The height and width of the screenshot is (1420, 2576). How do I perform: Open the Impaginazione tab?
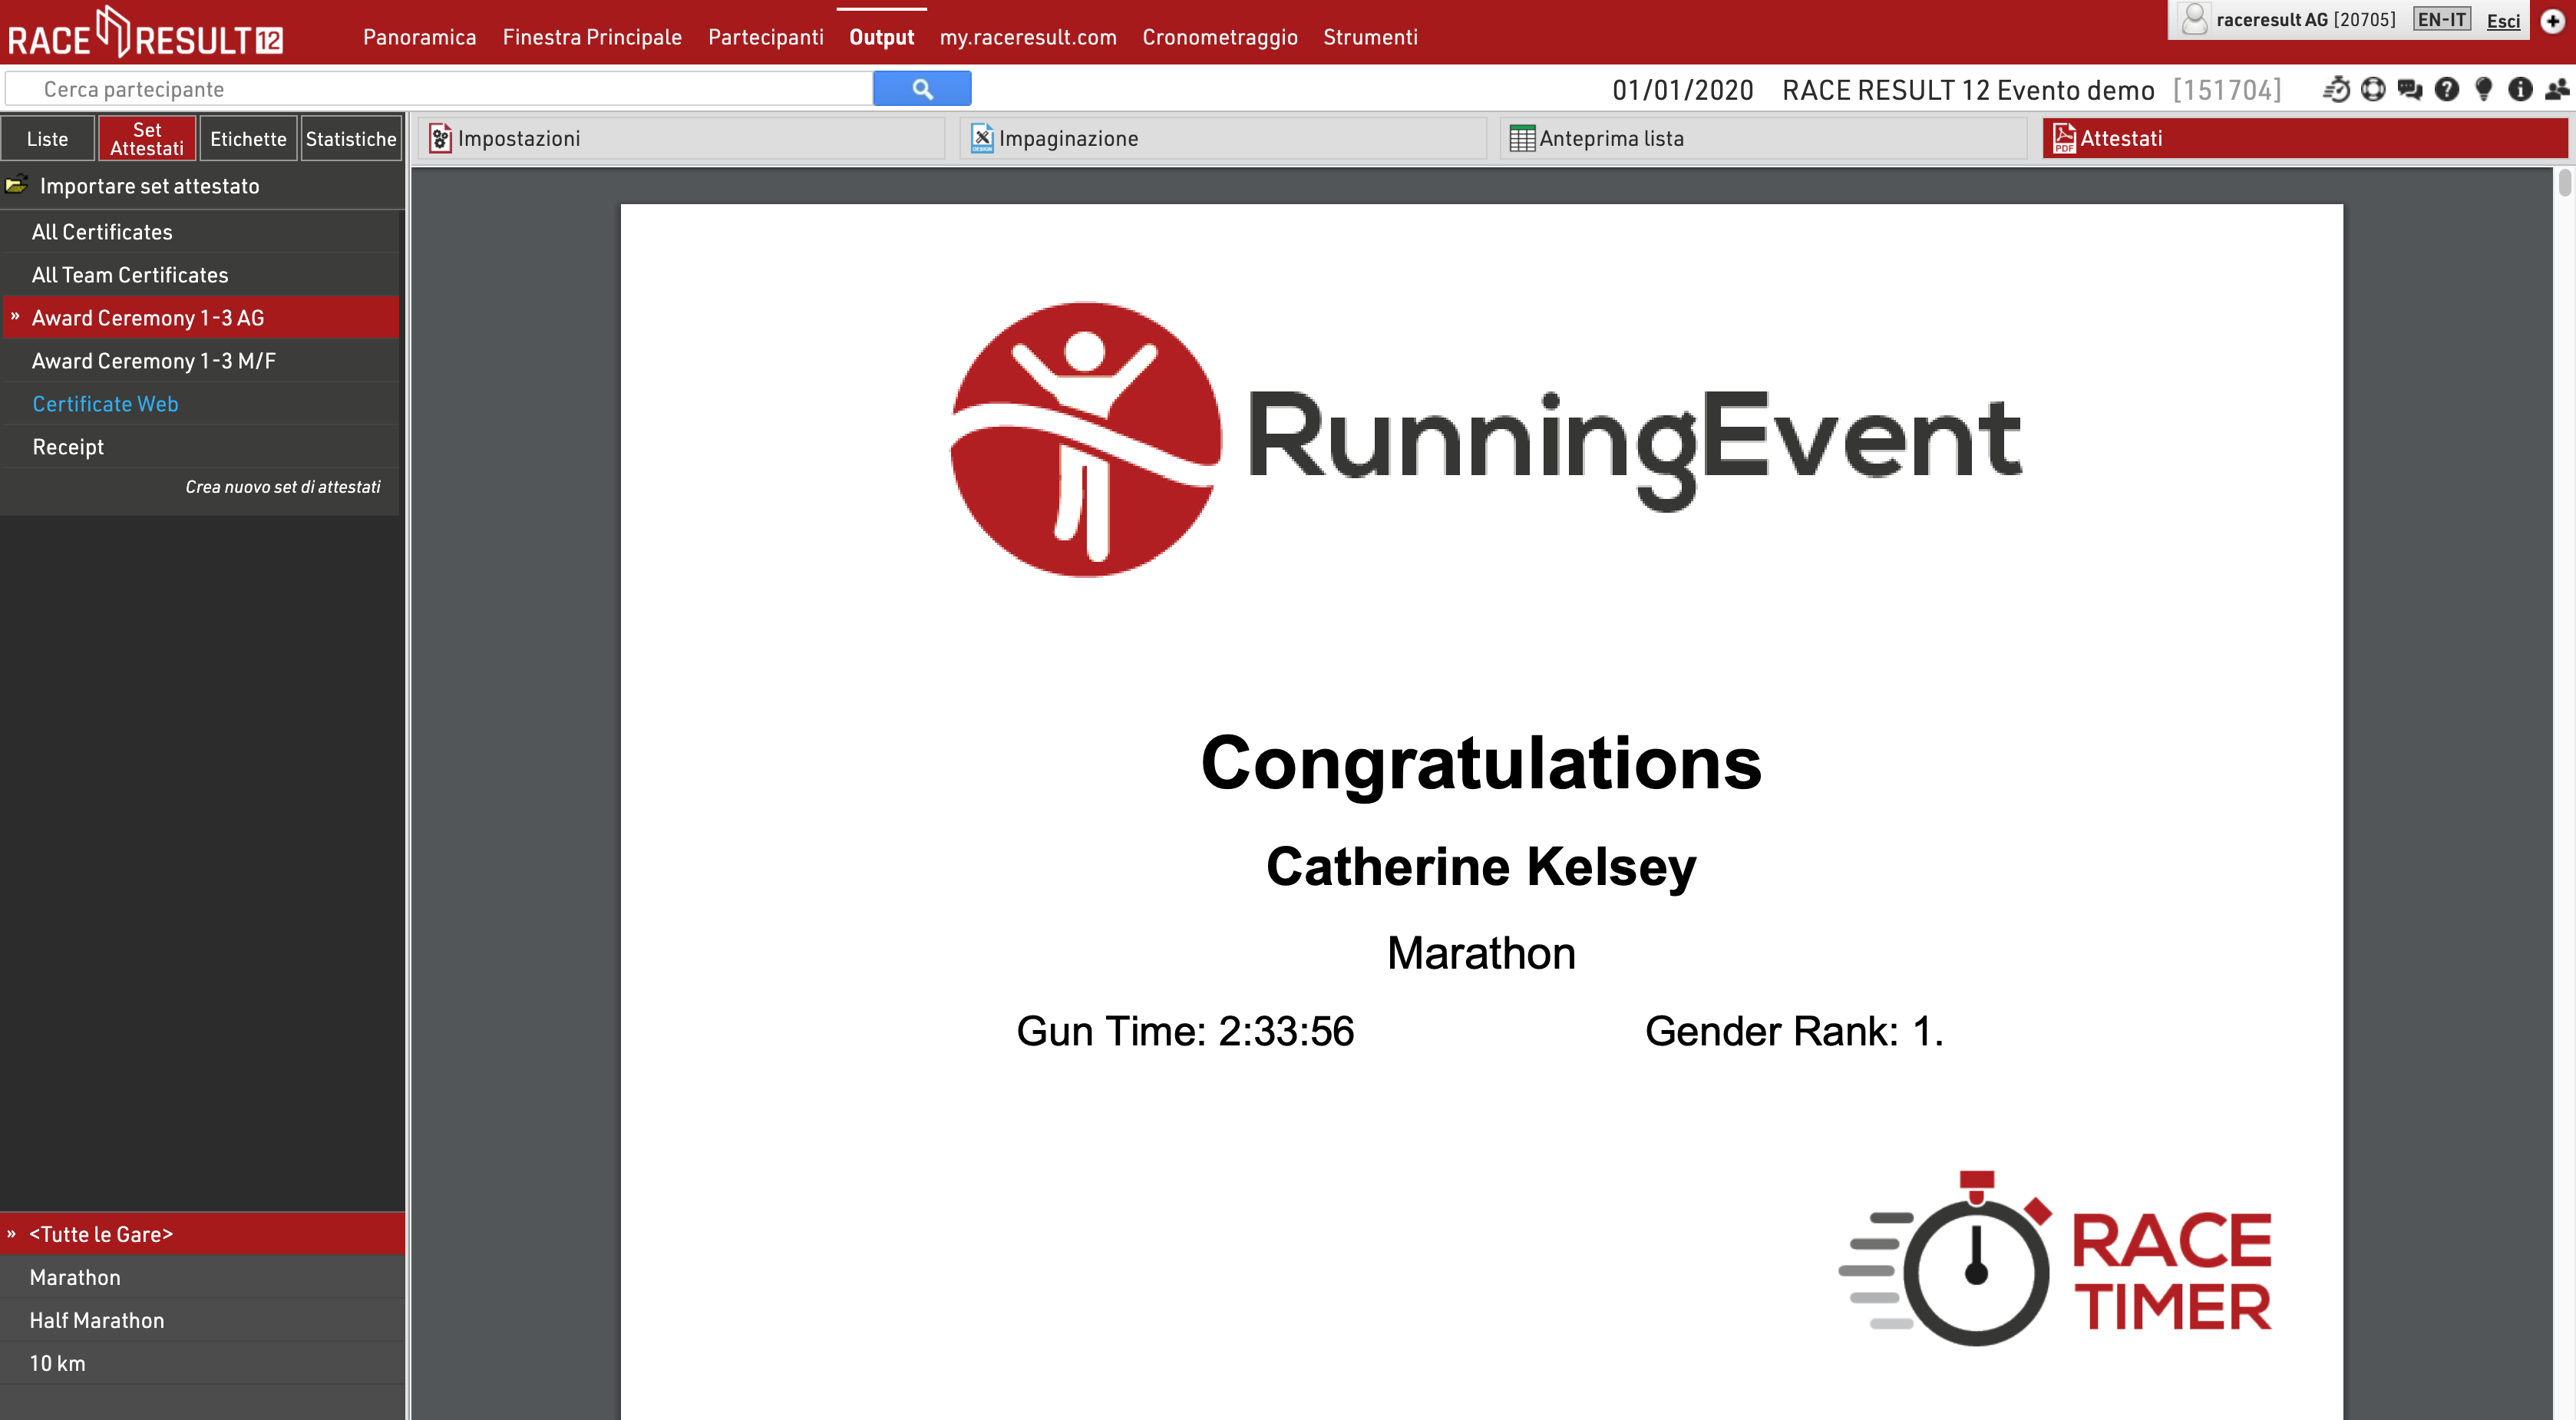point(1223,138)
